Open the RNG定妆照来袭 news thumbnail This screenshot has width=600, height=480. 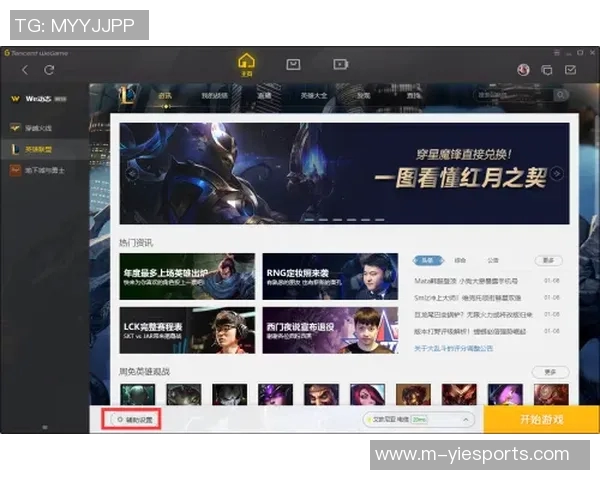click(316, 276)
